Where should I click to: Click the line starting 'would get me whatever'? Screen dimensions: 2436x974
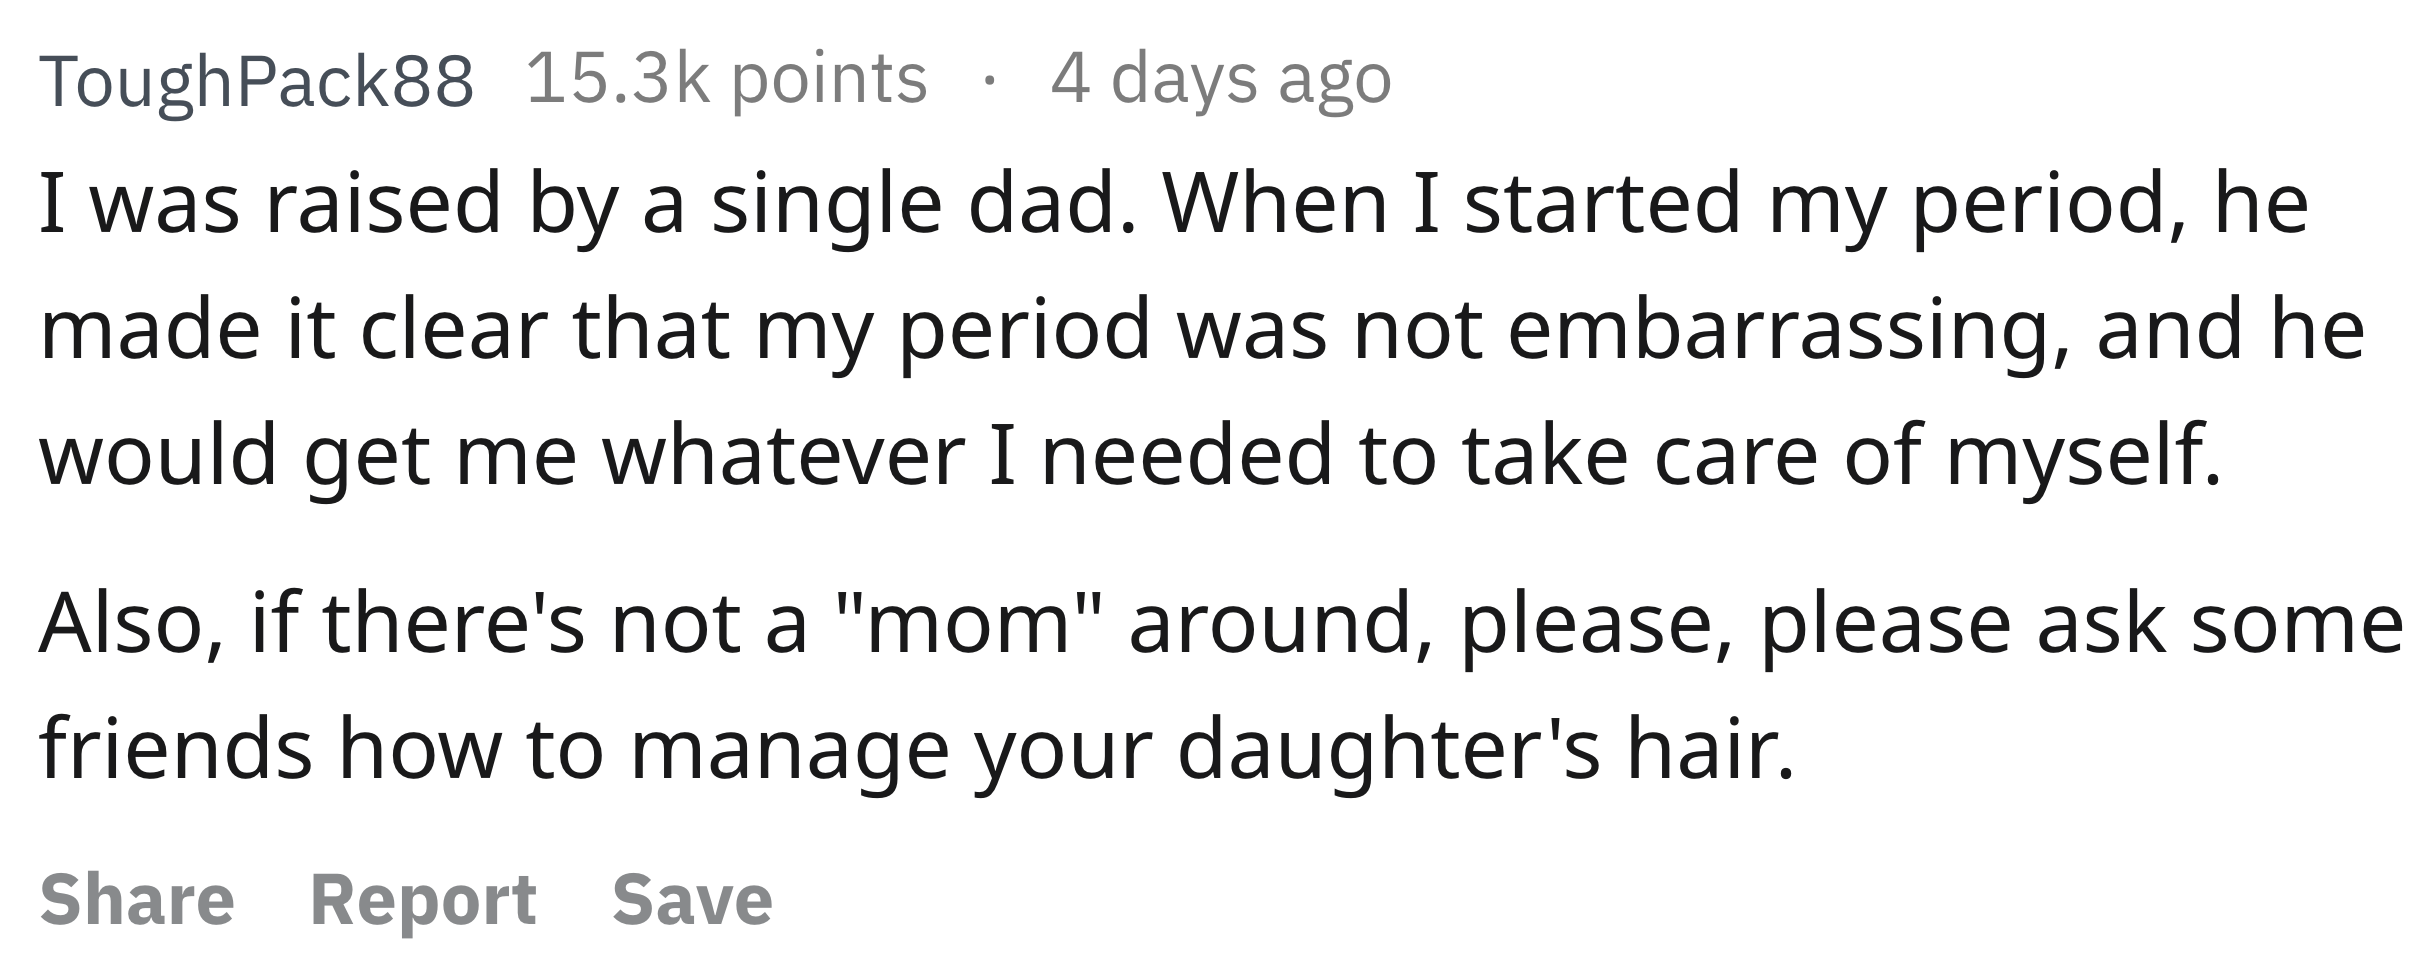pos(1130,456)
